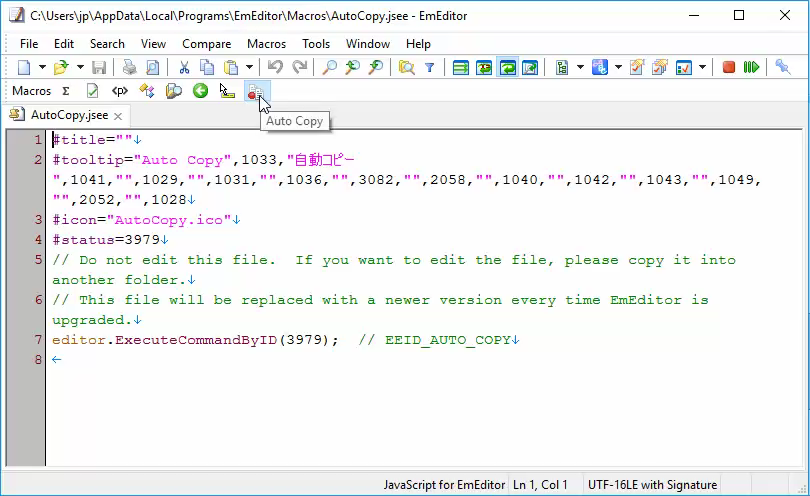810x496 pixels.
Task: Click the Customize checklist icon
Action: [683, 67]
